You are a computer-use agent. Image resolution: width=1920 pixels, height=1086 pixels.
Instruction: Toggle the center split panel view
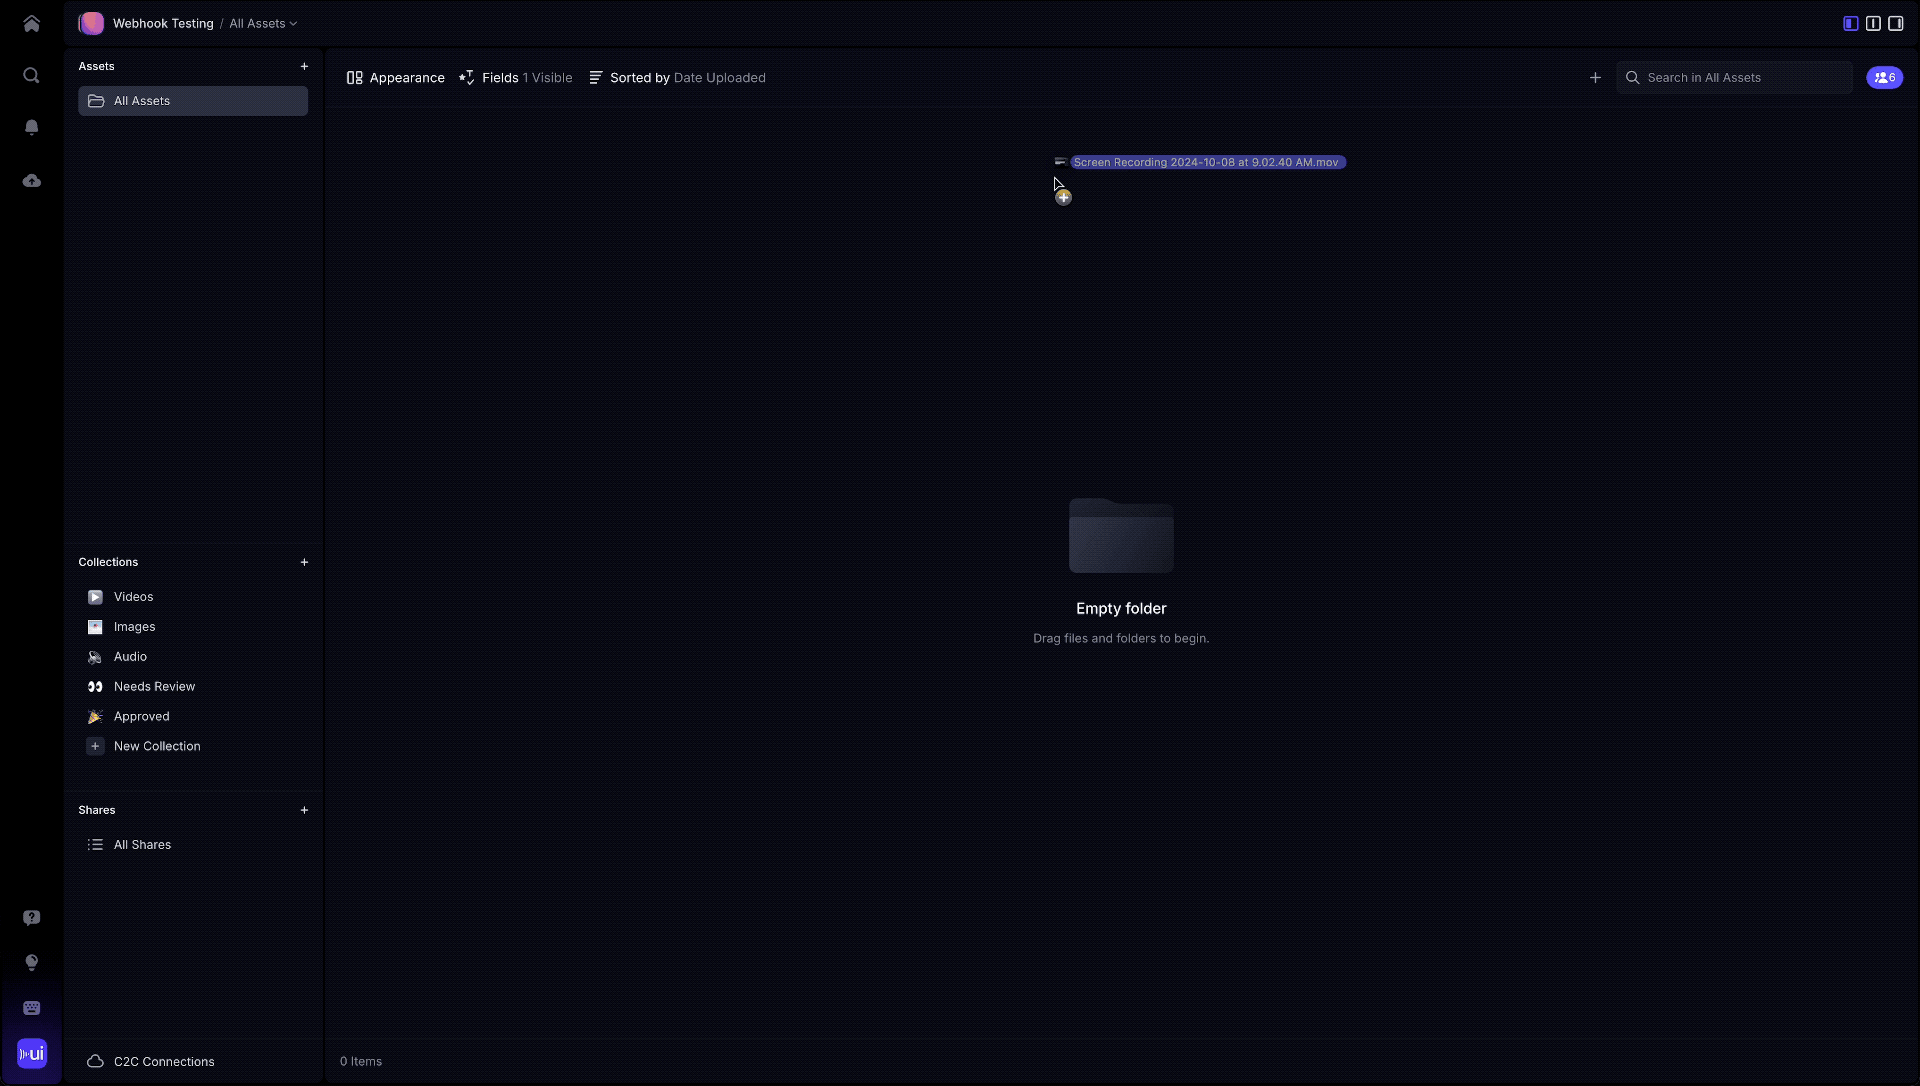coord(1873,23)
